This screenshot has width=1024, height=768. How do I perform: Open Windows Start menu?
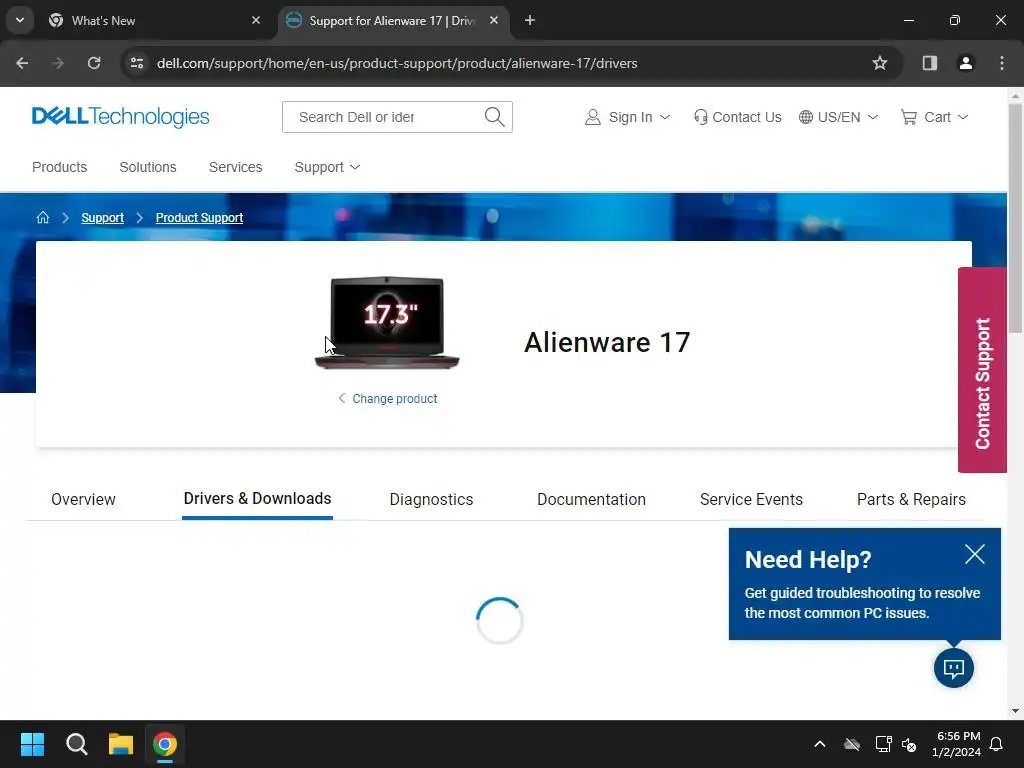coord(32,744)
